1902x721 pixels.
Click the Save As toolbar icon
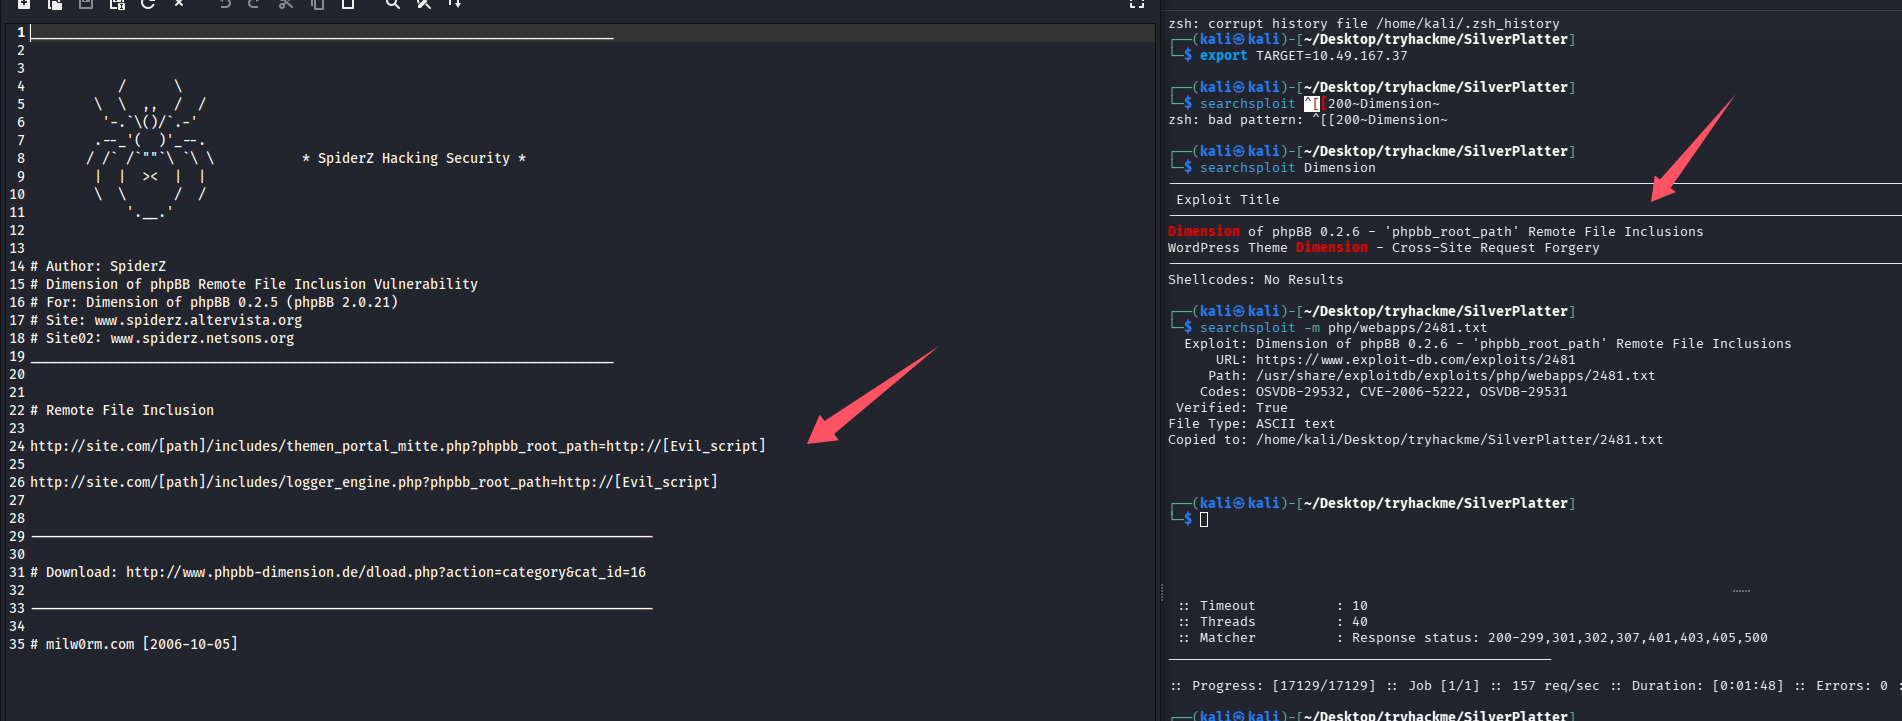[x=117, y=4]
